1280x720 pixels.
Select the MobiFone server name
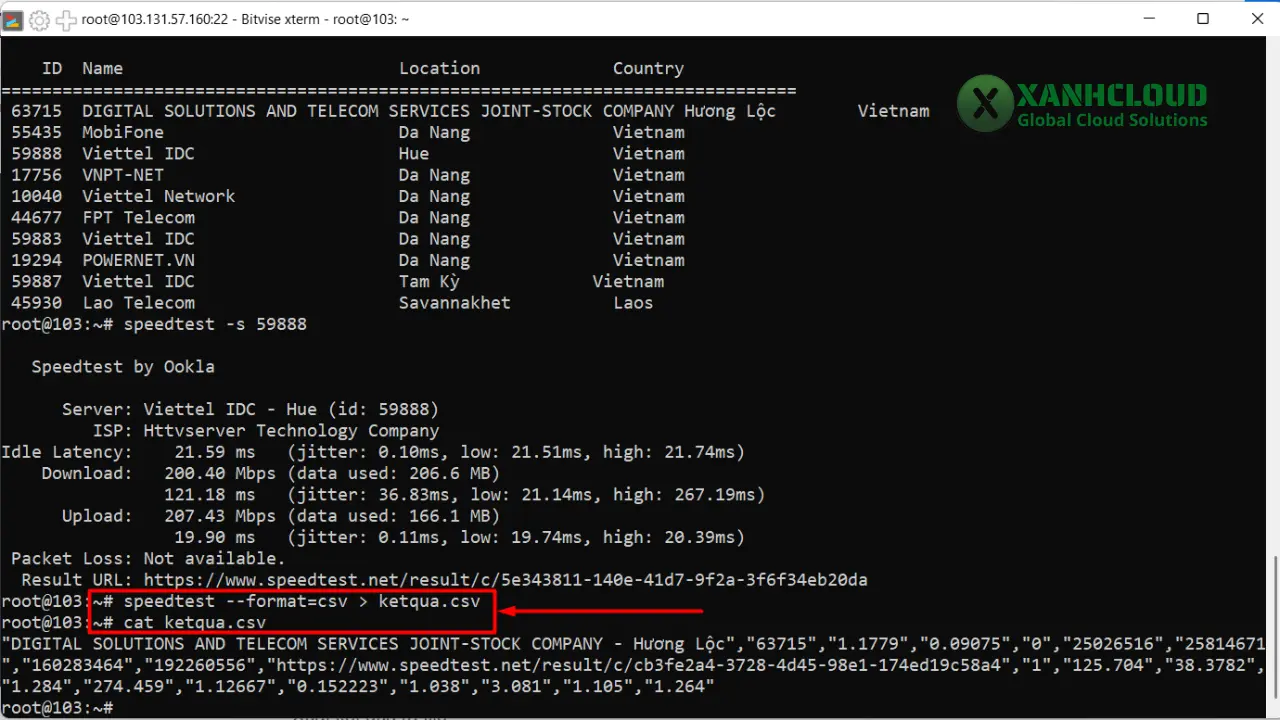[x=123, y=132]
